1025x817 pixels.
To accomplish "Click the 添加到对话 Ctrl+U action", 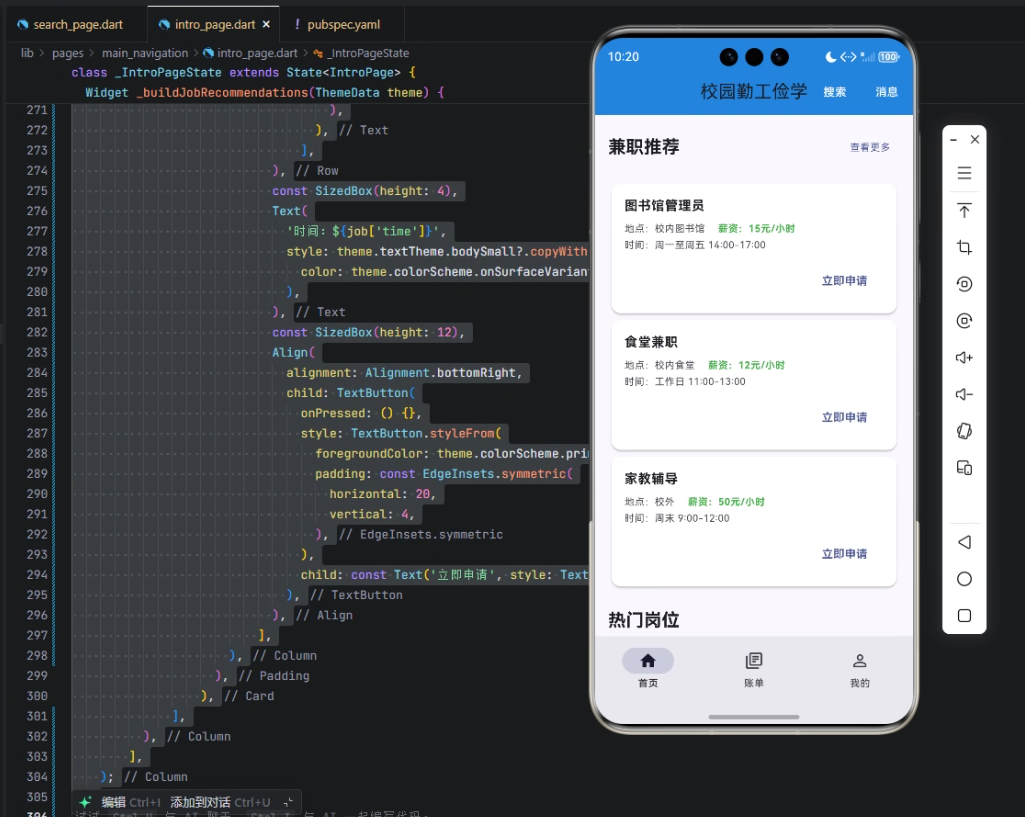I will point(220,802).
